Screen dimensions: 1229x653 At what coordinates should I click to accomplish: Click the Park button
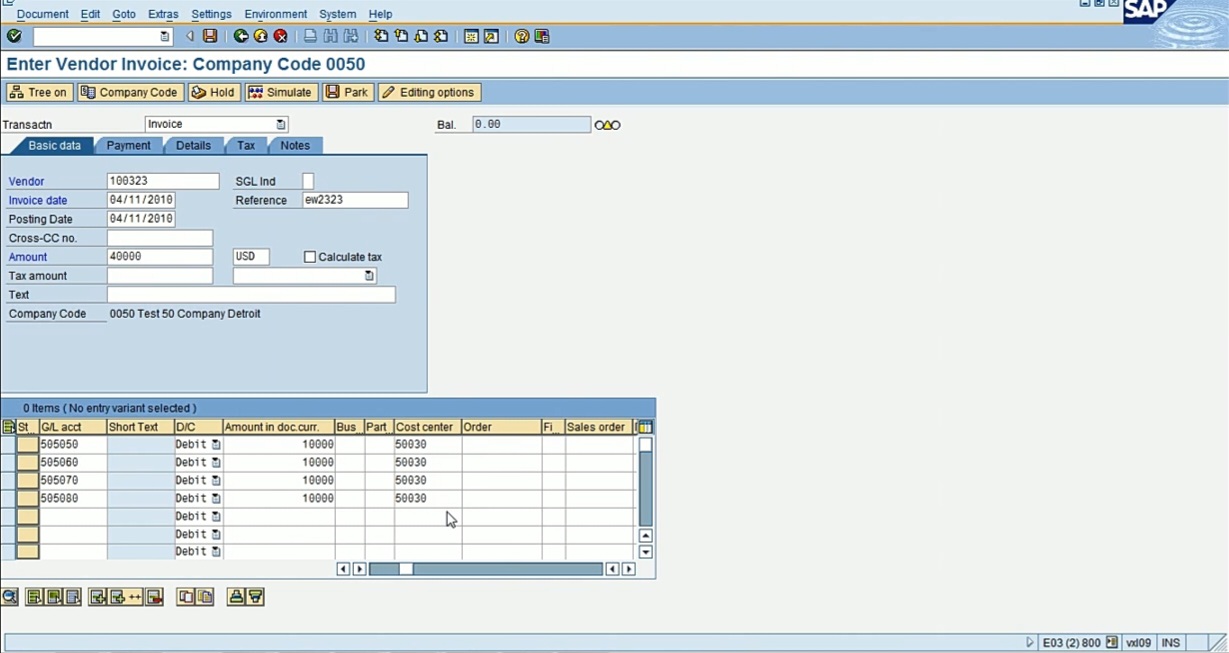coord(347,92)
